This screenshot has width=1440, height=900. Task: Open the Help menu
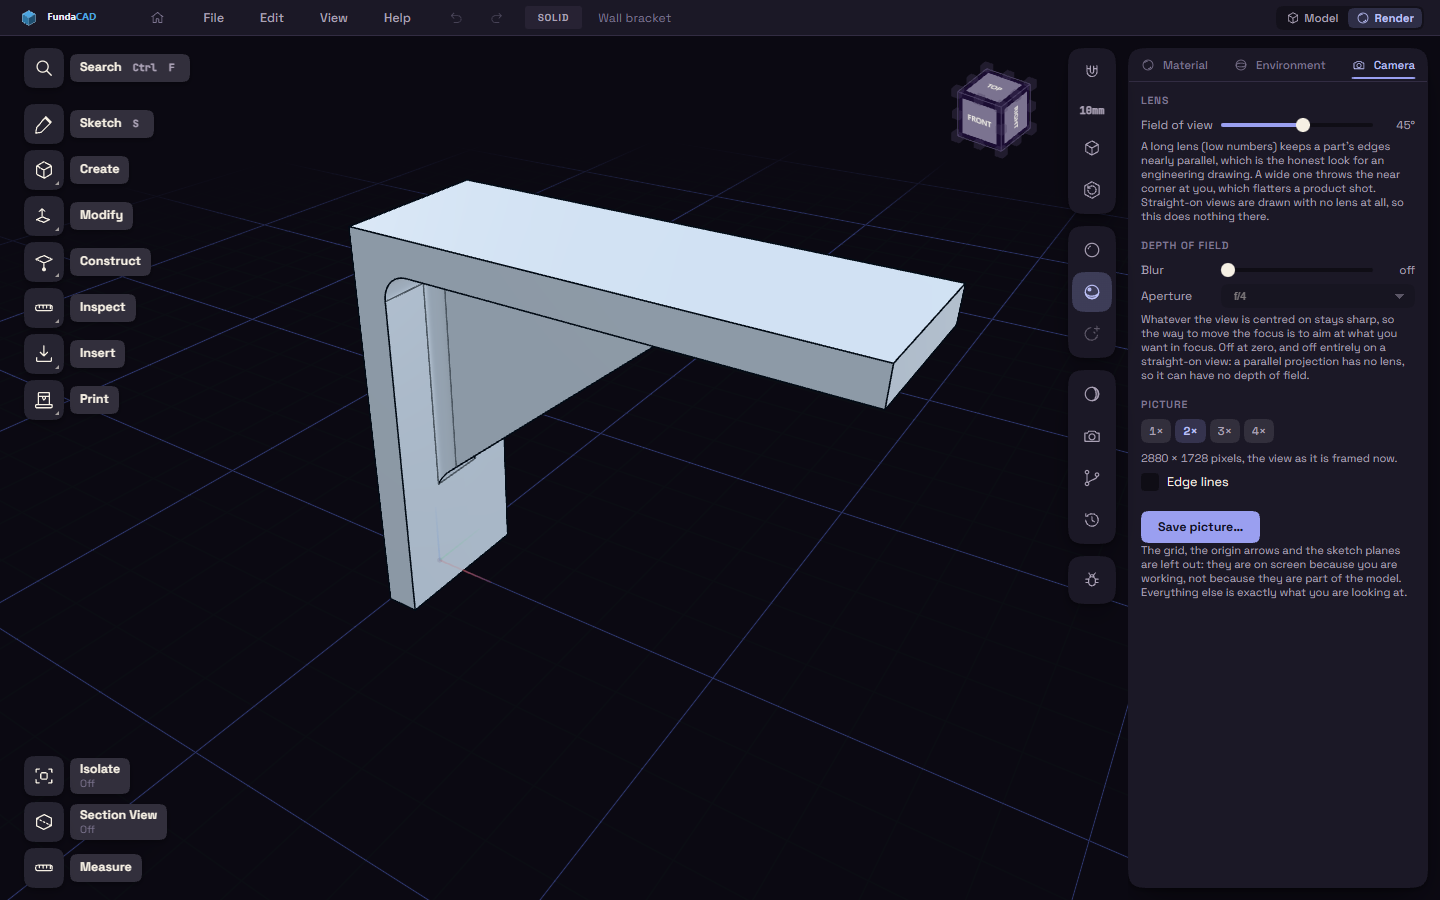point(397,18)
